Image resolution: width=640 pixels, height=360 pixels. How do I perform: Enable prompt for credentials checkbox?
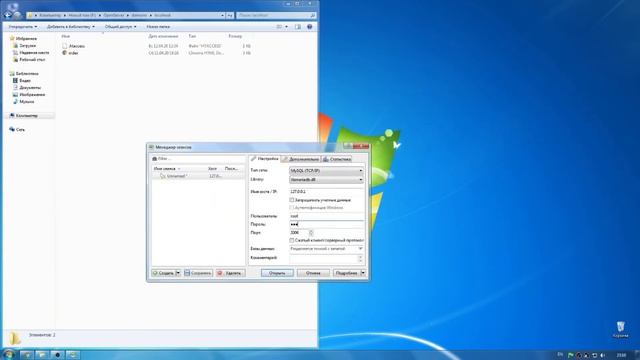tap(292, 200)
